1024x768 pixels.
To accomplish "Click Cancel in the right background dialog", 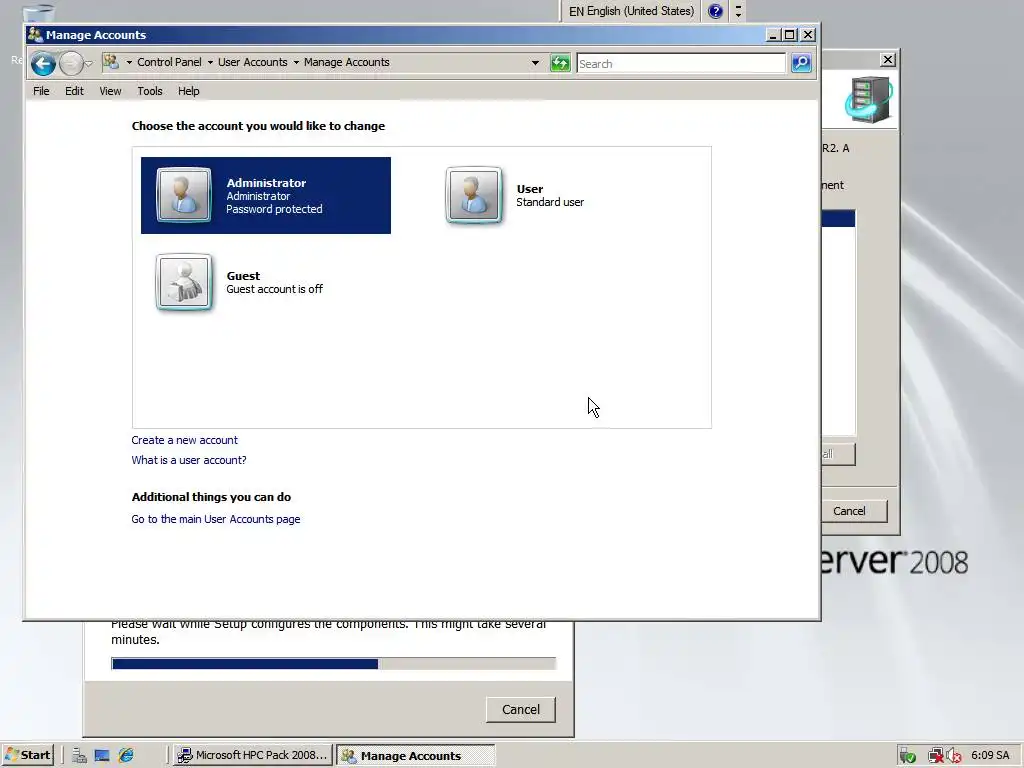I will 849,511.
